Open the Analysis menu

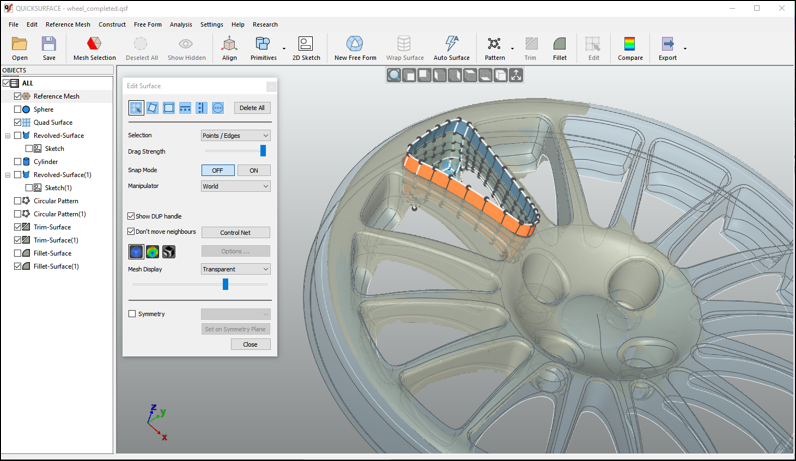181,24
